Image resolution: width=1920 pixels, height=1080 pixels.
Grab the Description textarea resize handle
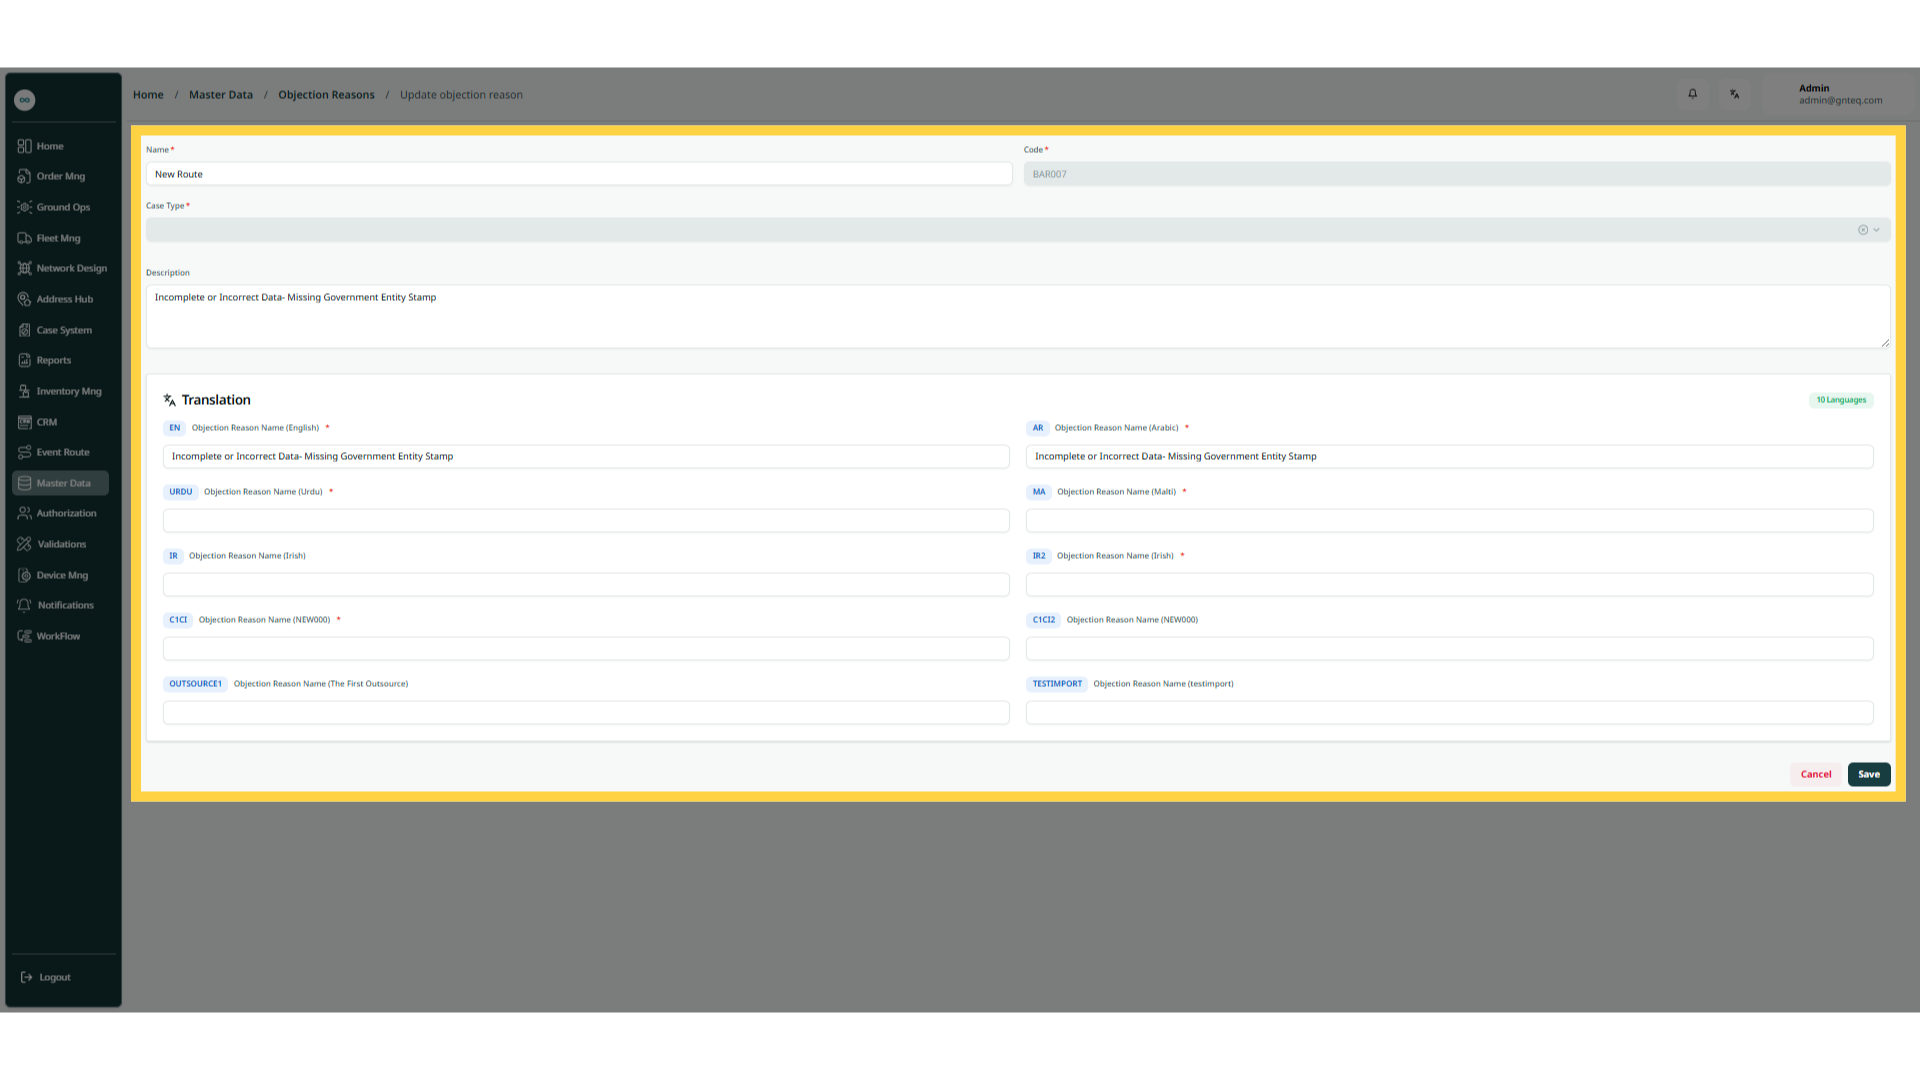pos(1885,343)
